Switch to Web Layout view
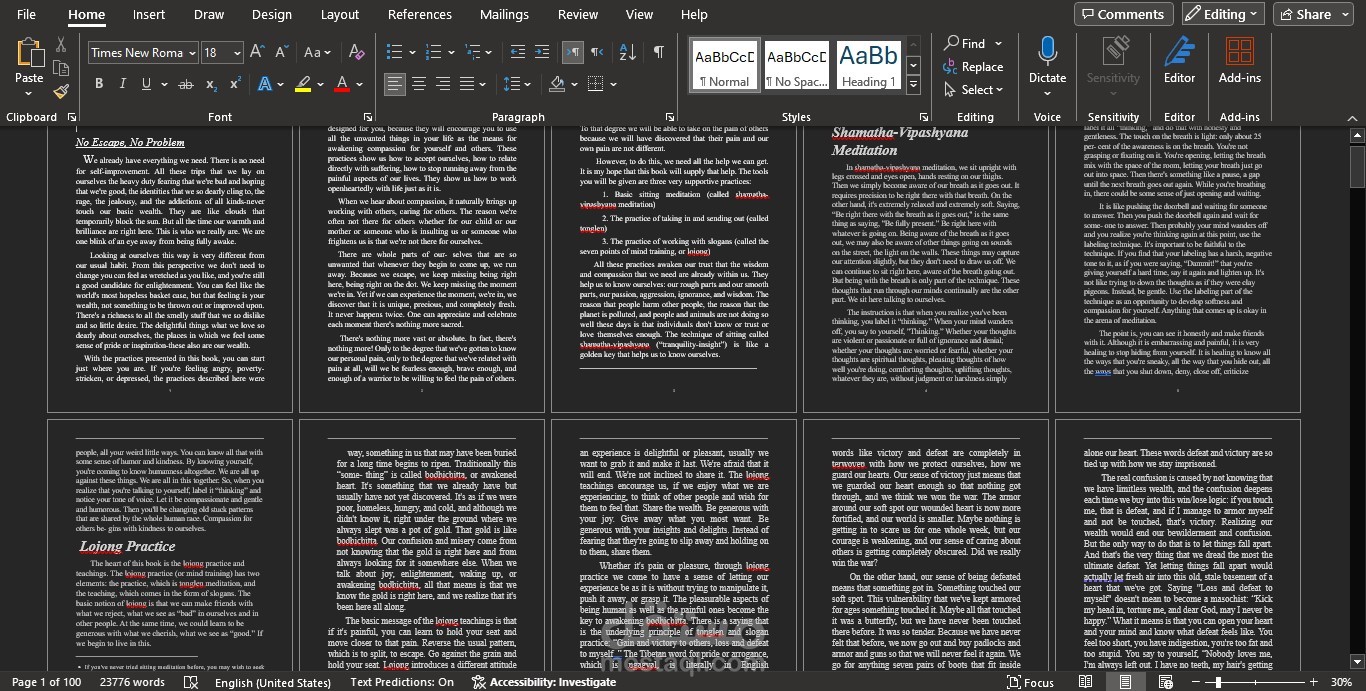 pos(1165,682)
